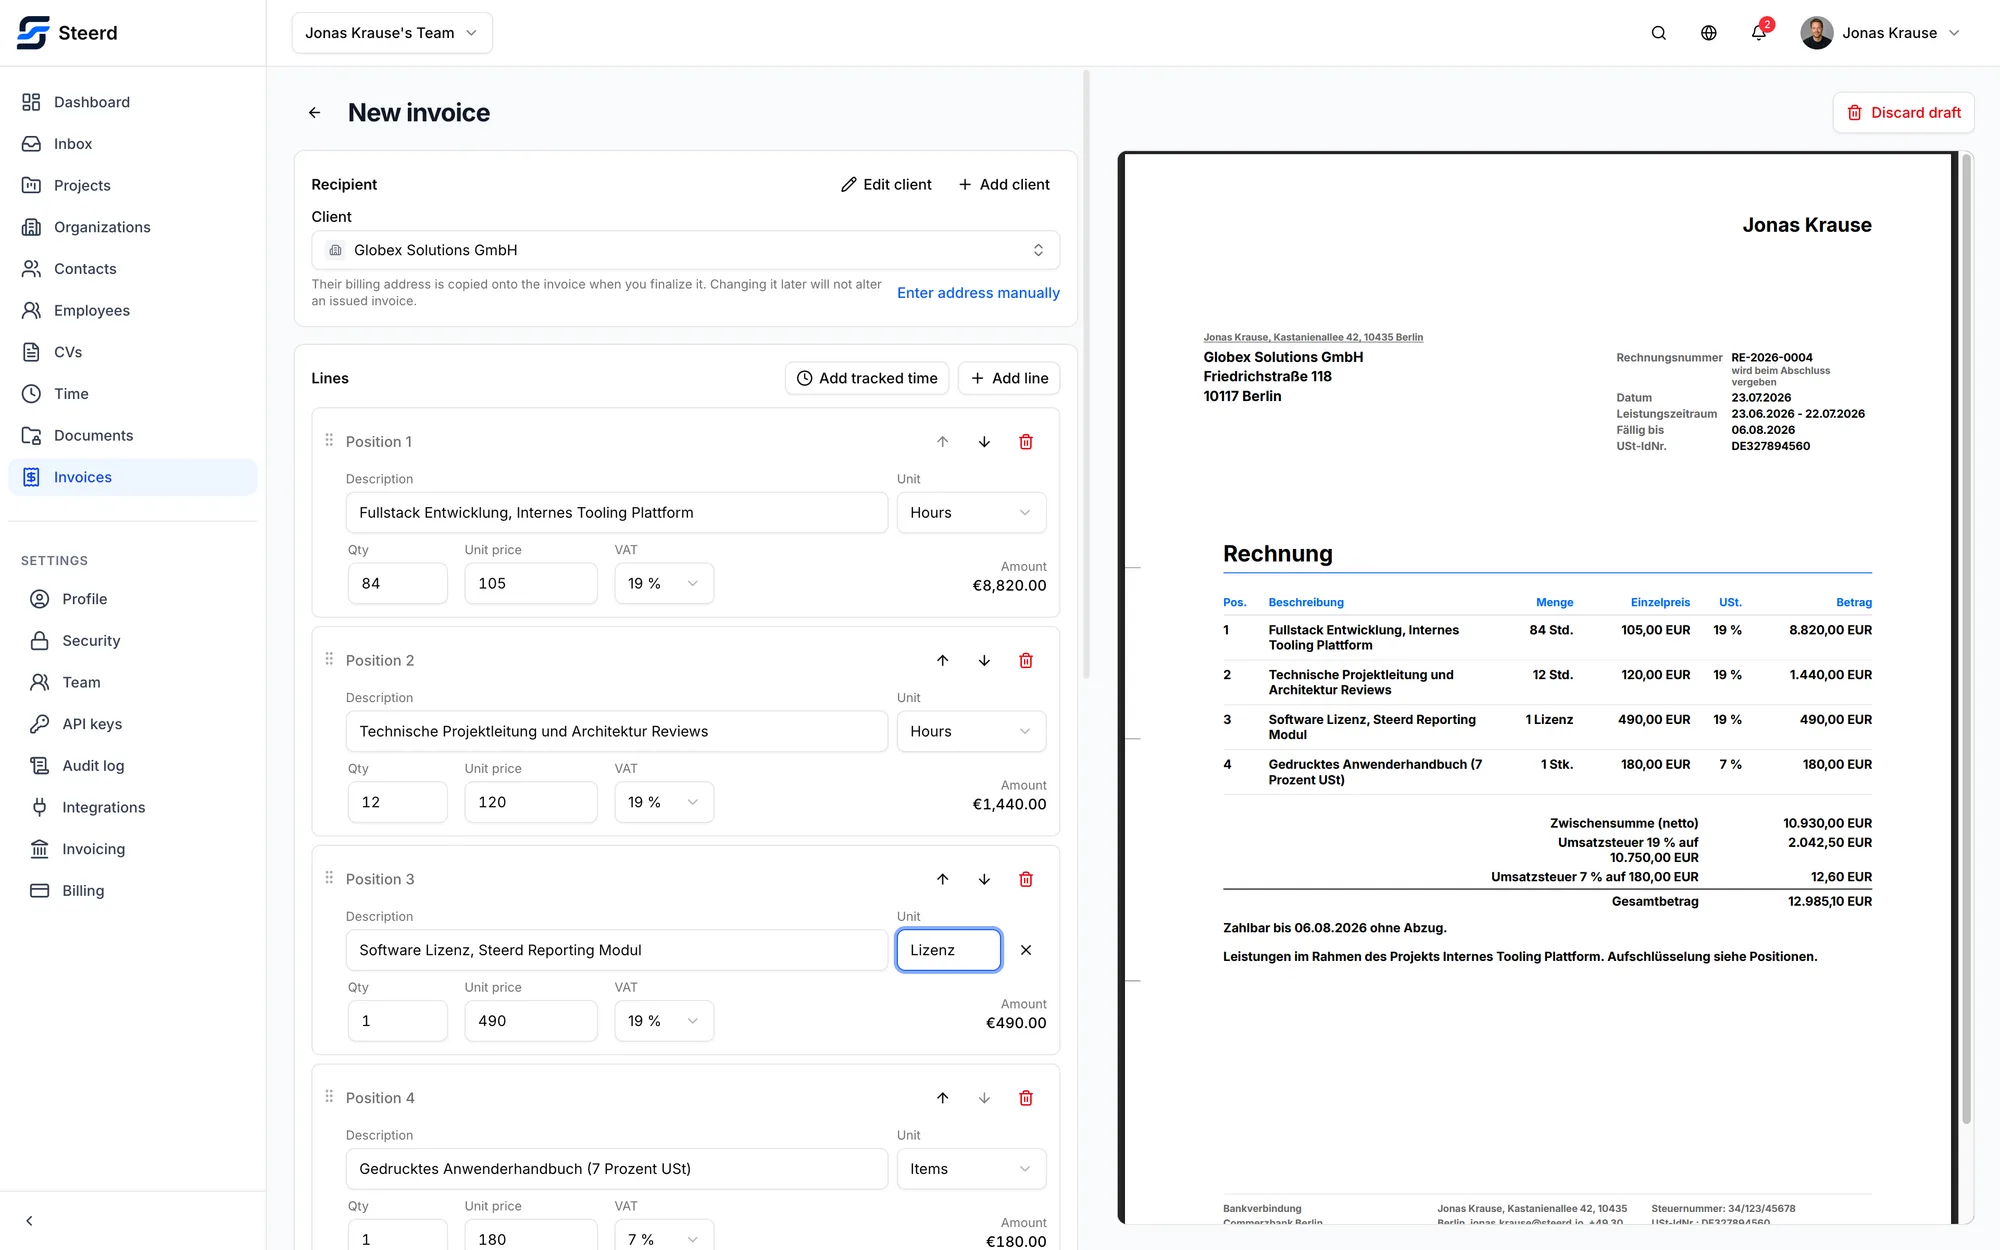Select Invoices in the sidebar
This screenshot has height=1250, width=2000.
[132, 478]
